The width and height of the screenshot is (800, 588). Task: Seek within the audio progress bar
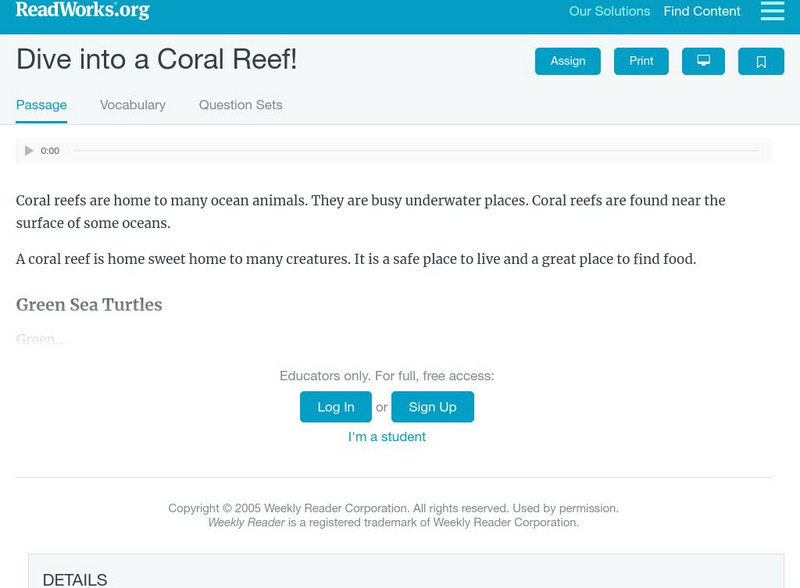(415, 151)
